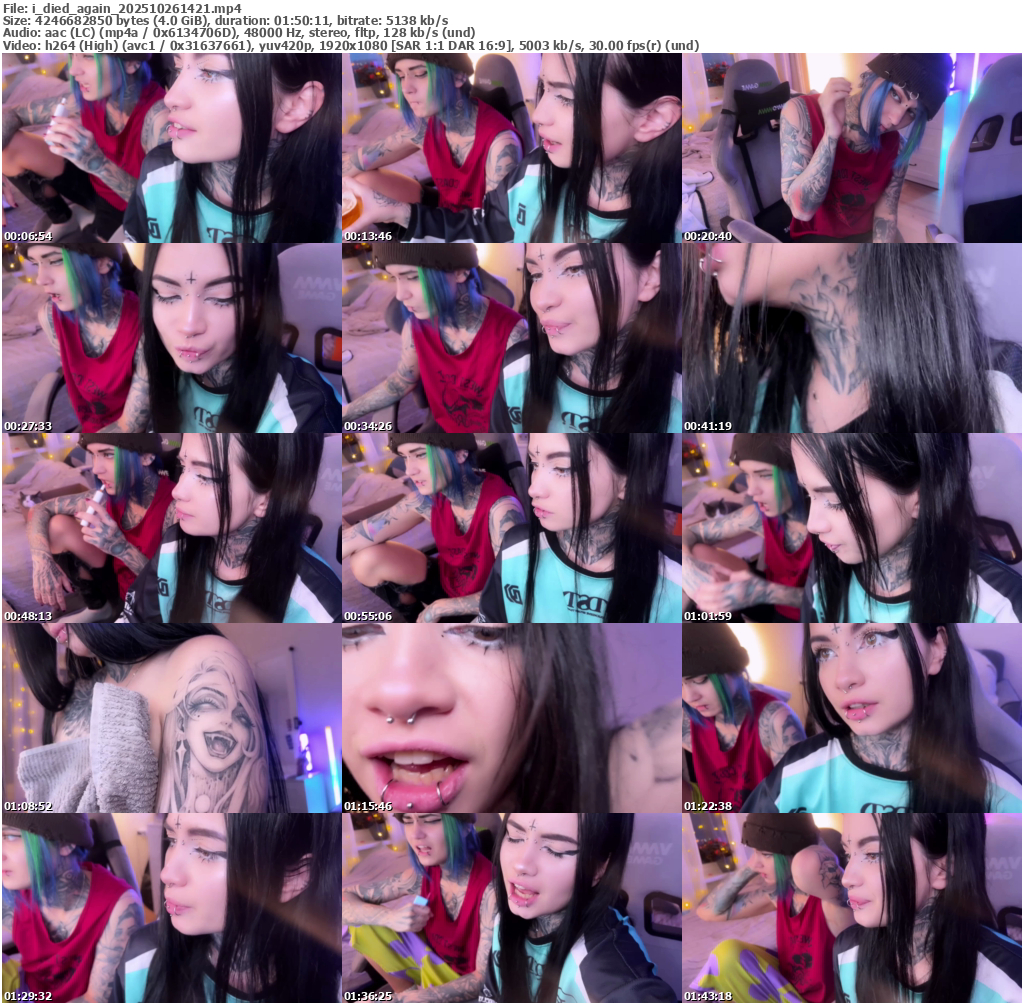The image size is (1024, 1003).
Task: Click the file name i_died_again_202510261421.mp4
Action: [136, 8]
